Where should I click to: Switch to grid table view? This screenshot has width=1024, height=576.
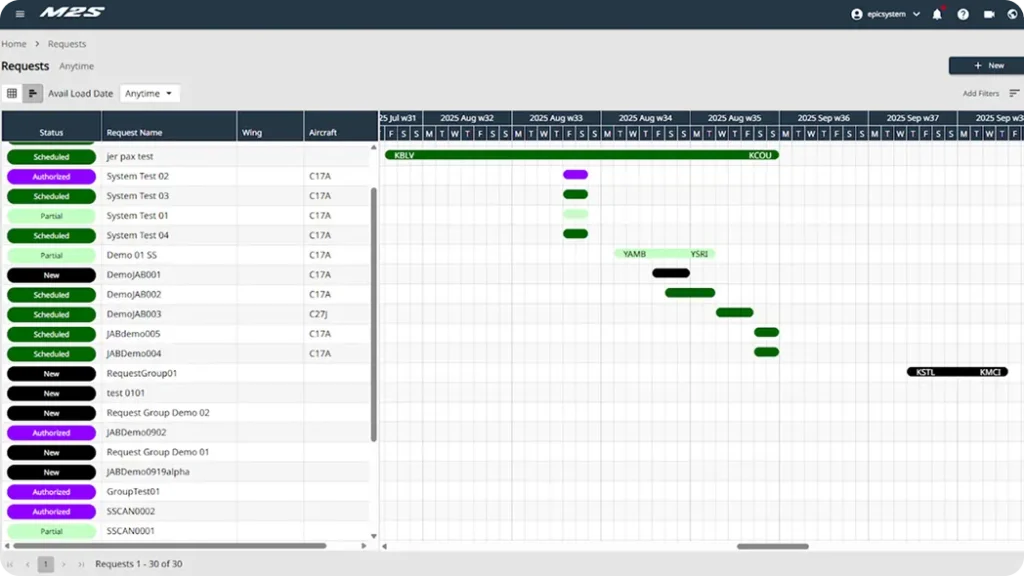[12, 93]
